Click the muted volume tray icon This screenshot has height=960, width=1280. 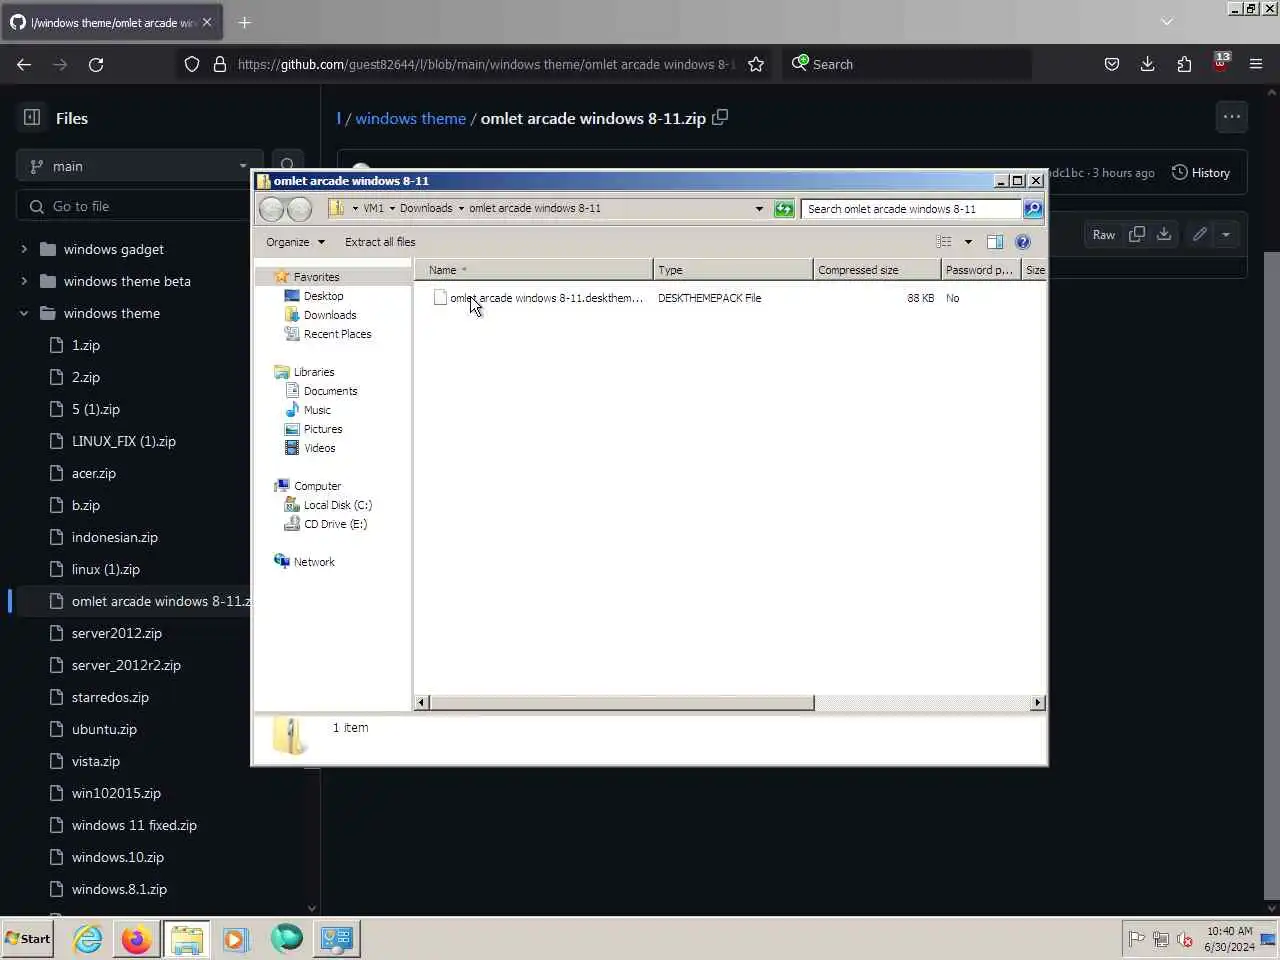1185,939
